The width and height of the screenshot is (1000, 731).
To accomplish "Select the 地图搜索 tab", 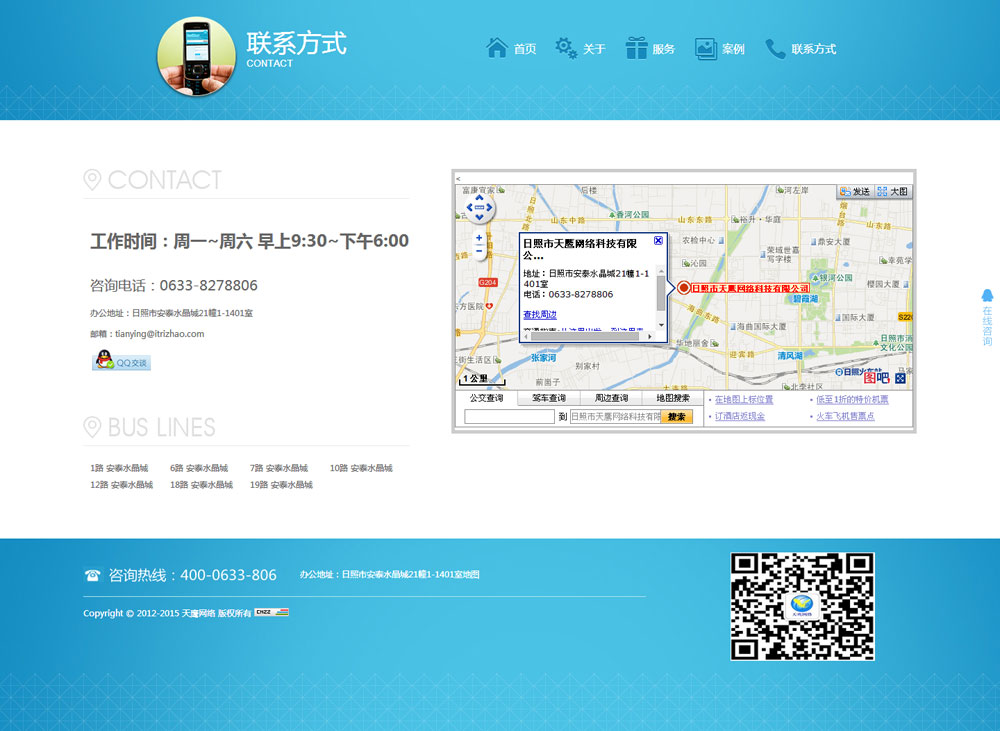I will coord(673,398).
